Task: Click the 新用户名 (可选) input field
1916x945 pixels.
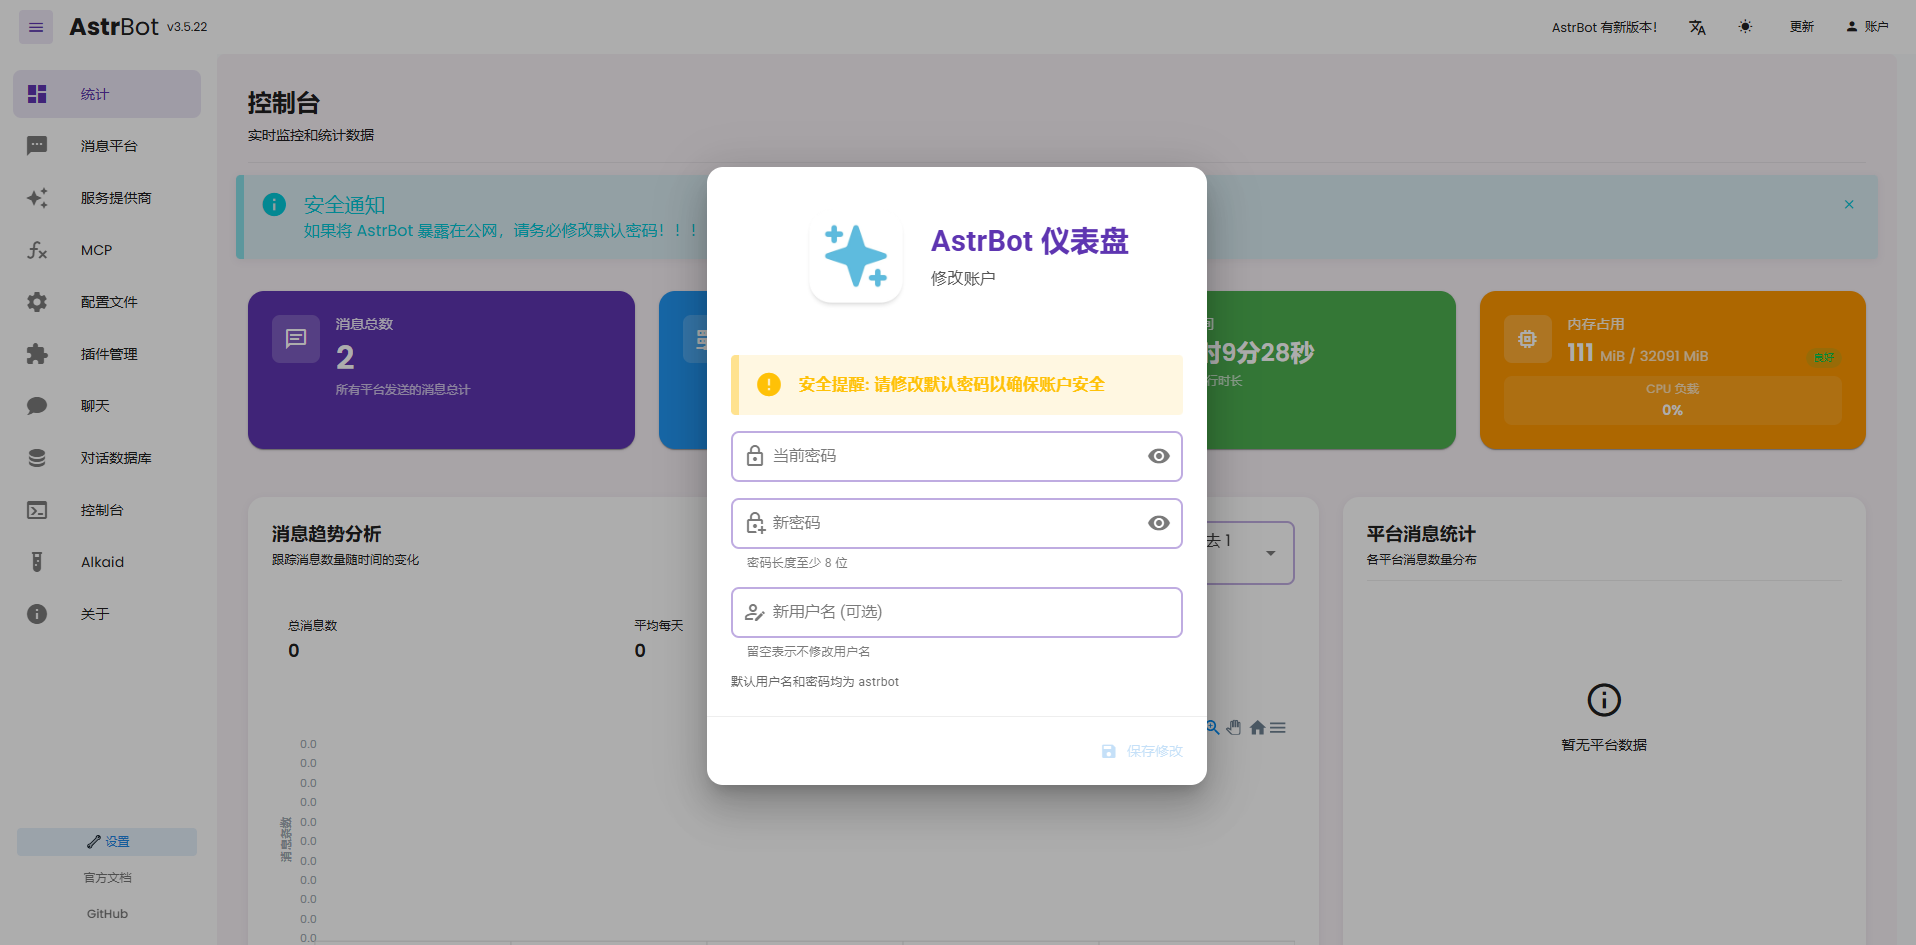Action: 957,612
